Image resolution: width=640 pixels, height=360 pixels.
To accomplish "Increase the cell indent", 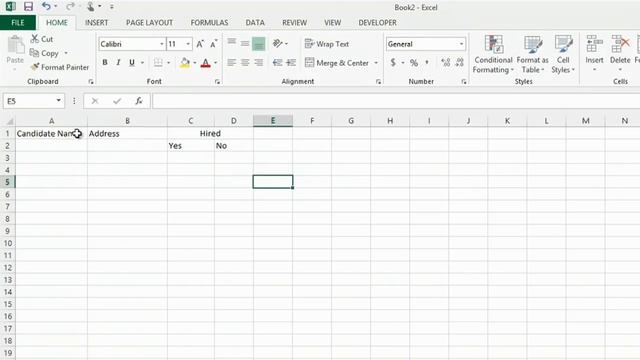I will click(291, 62).
